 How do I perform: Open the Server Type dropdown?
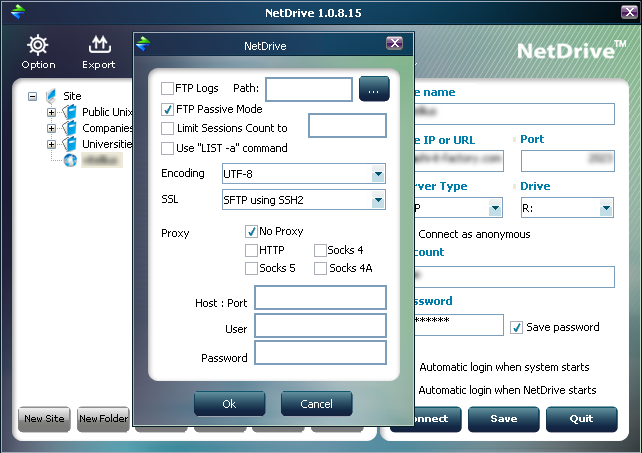495,208
